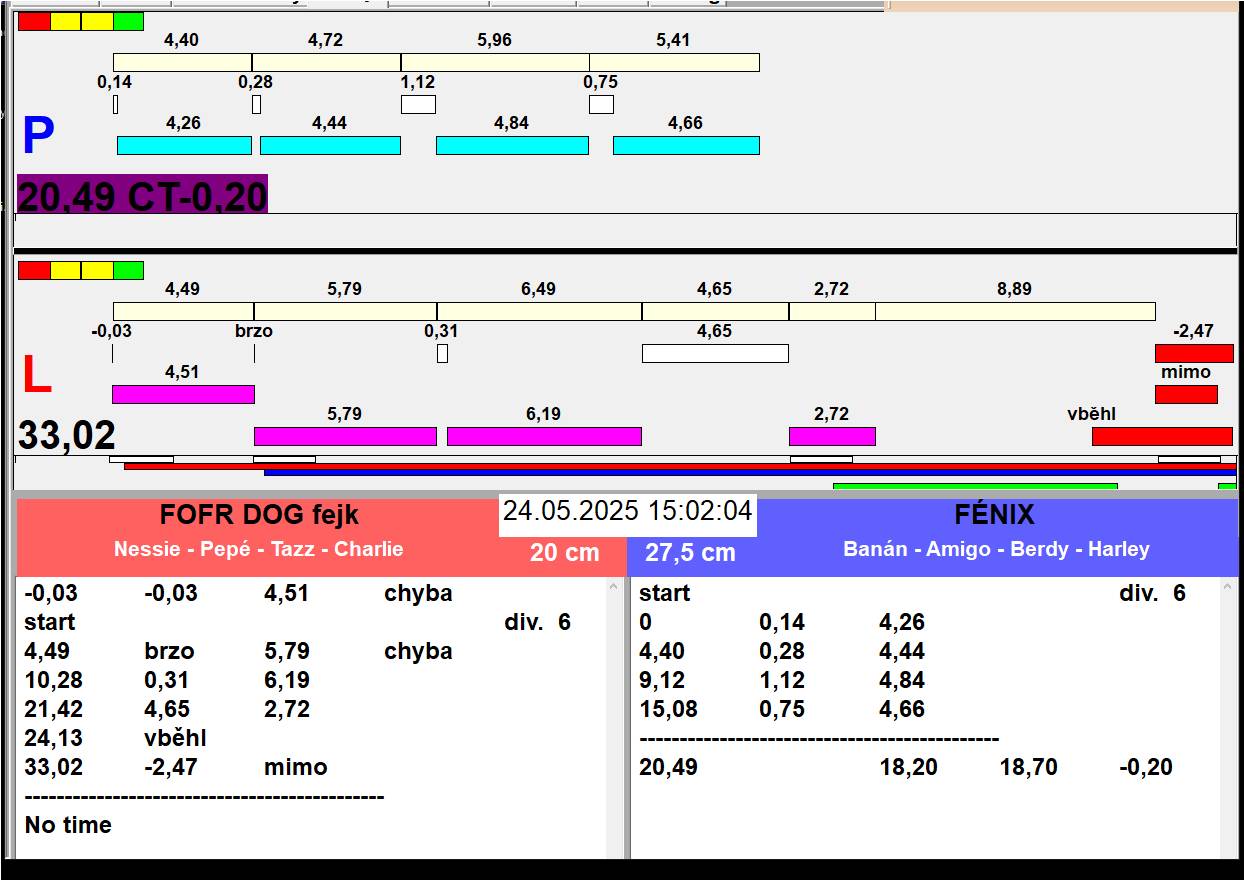
Task: Click the FOFR DOG fejk team header
Action: tap(259, 516)
